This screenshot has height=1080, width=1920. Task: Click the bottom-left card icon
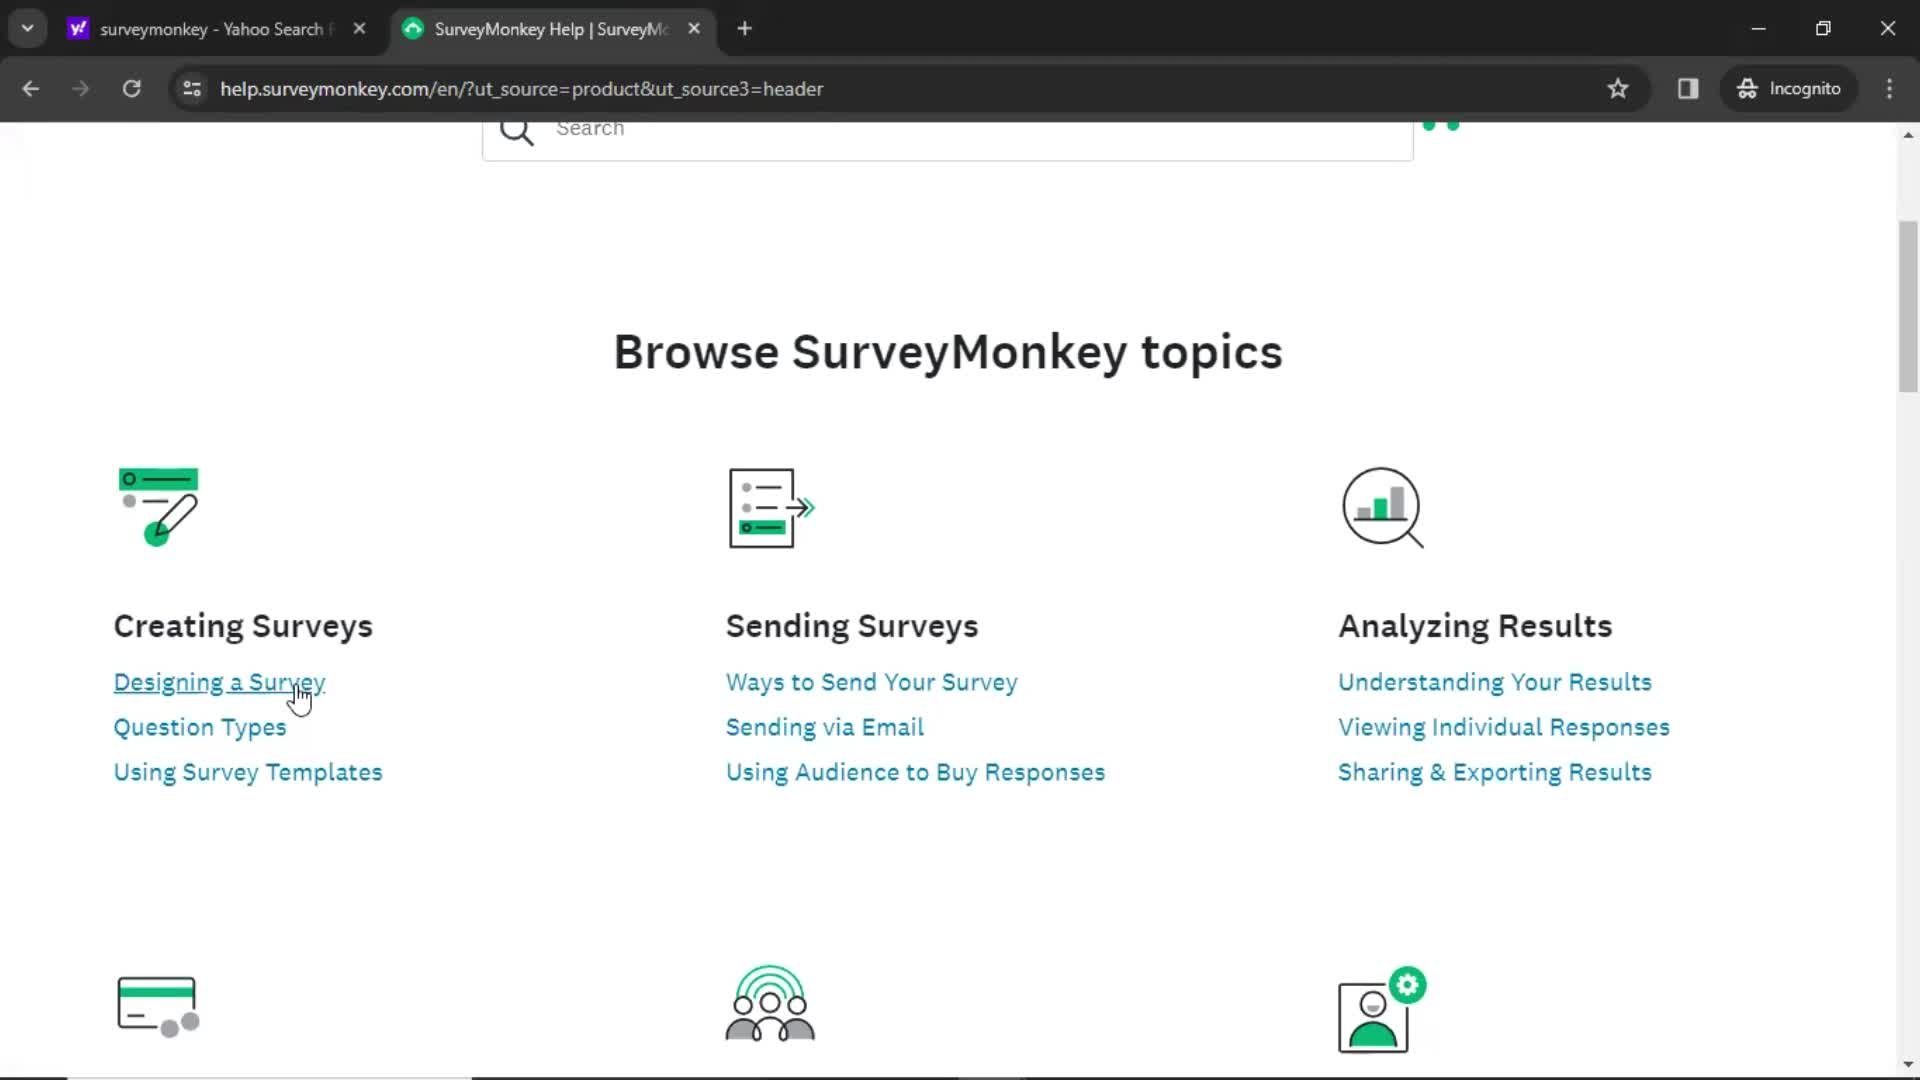pos(156,1004)
